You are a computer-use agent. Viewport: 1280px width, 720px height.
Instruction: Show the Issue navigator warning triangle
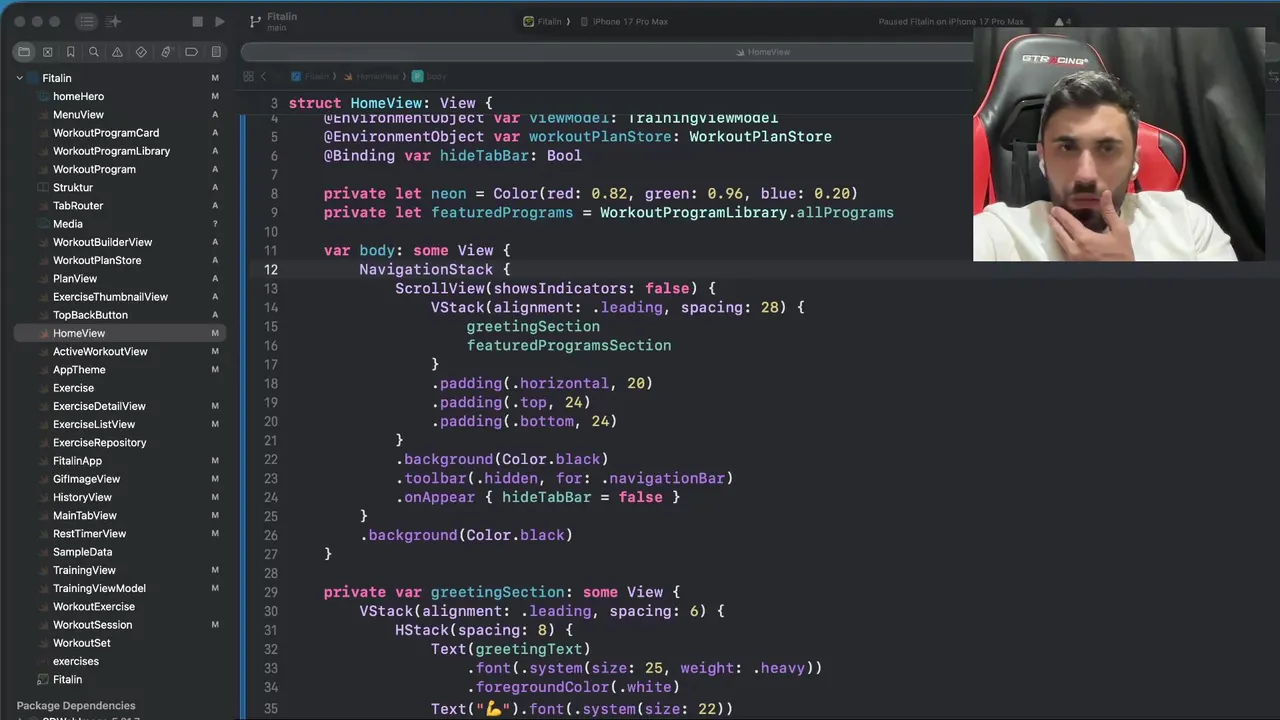[x=117, y=52]
